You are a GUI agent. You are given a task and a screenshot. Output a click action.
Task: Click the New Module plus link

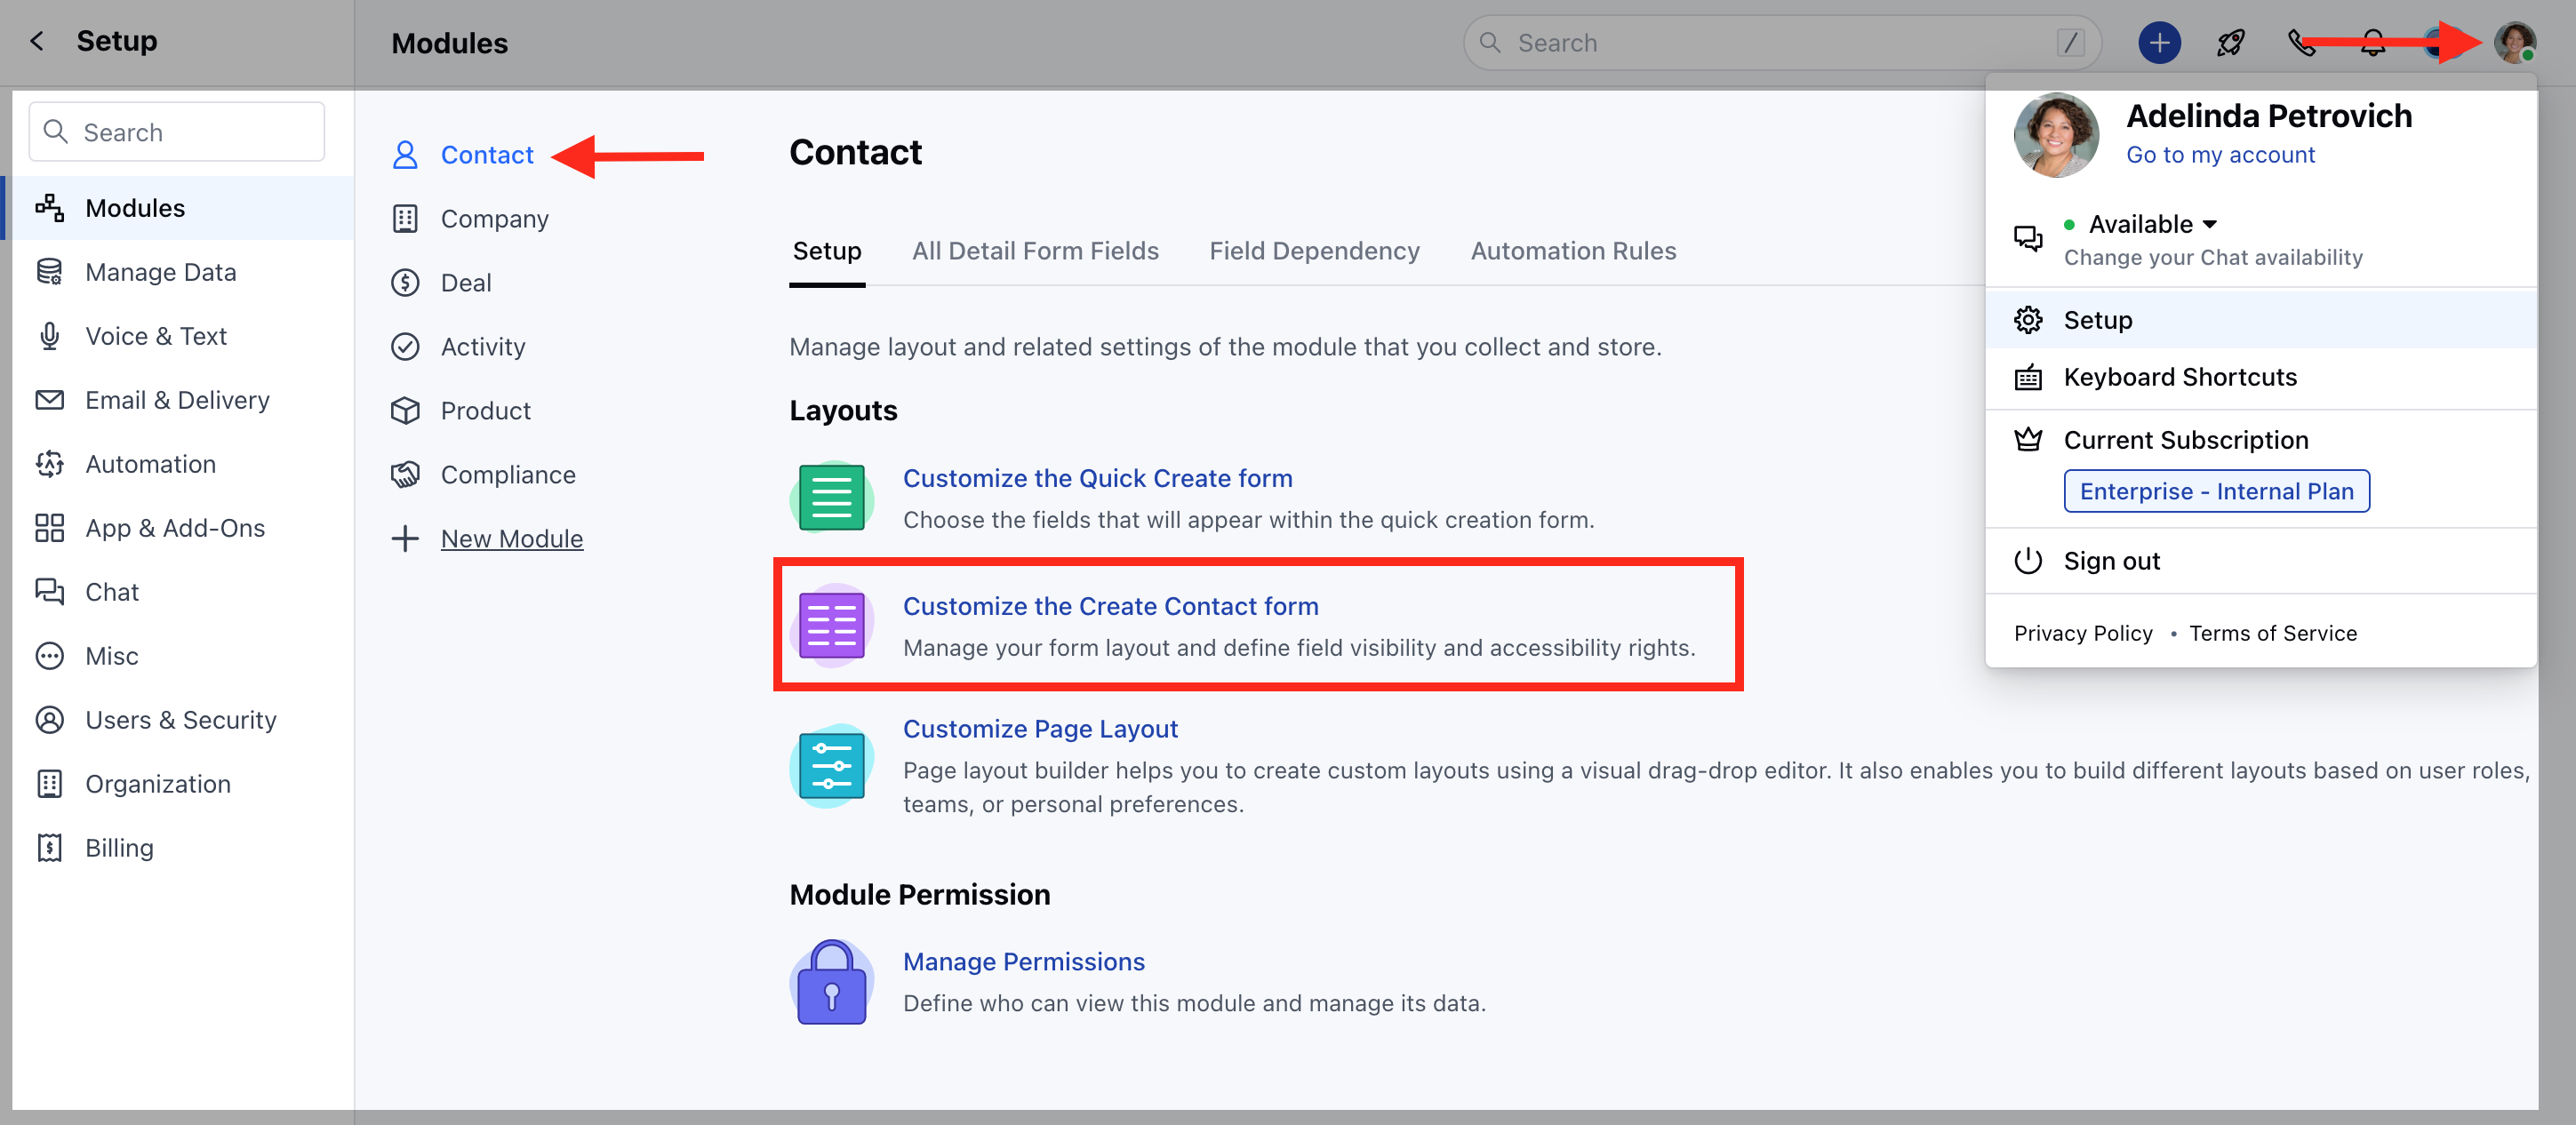click(x=511, y=539)
